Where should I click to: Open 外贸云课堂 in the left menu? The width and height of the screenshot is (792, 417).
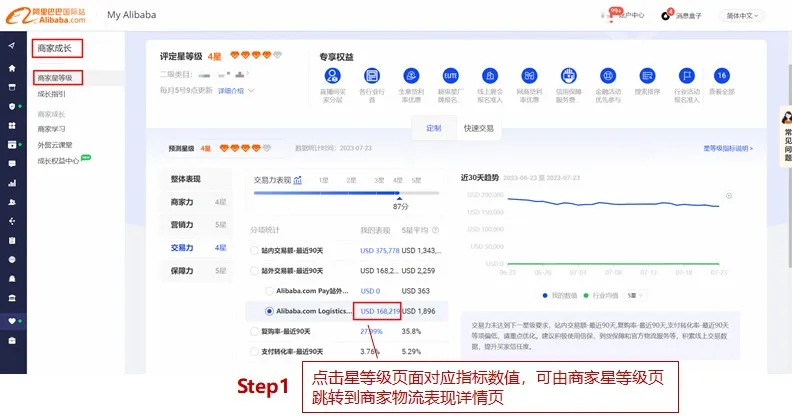click(55, 145)
